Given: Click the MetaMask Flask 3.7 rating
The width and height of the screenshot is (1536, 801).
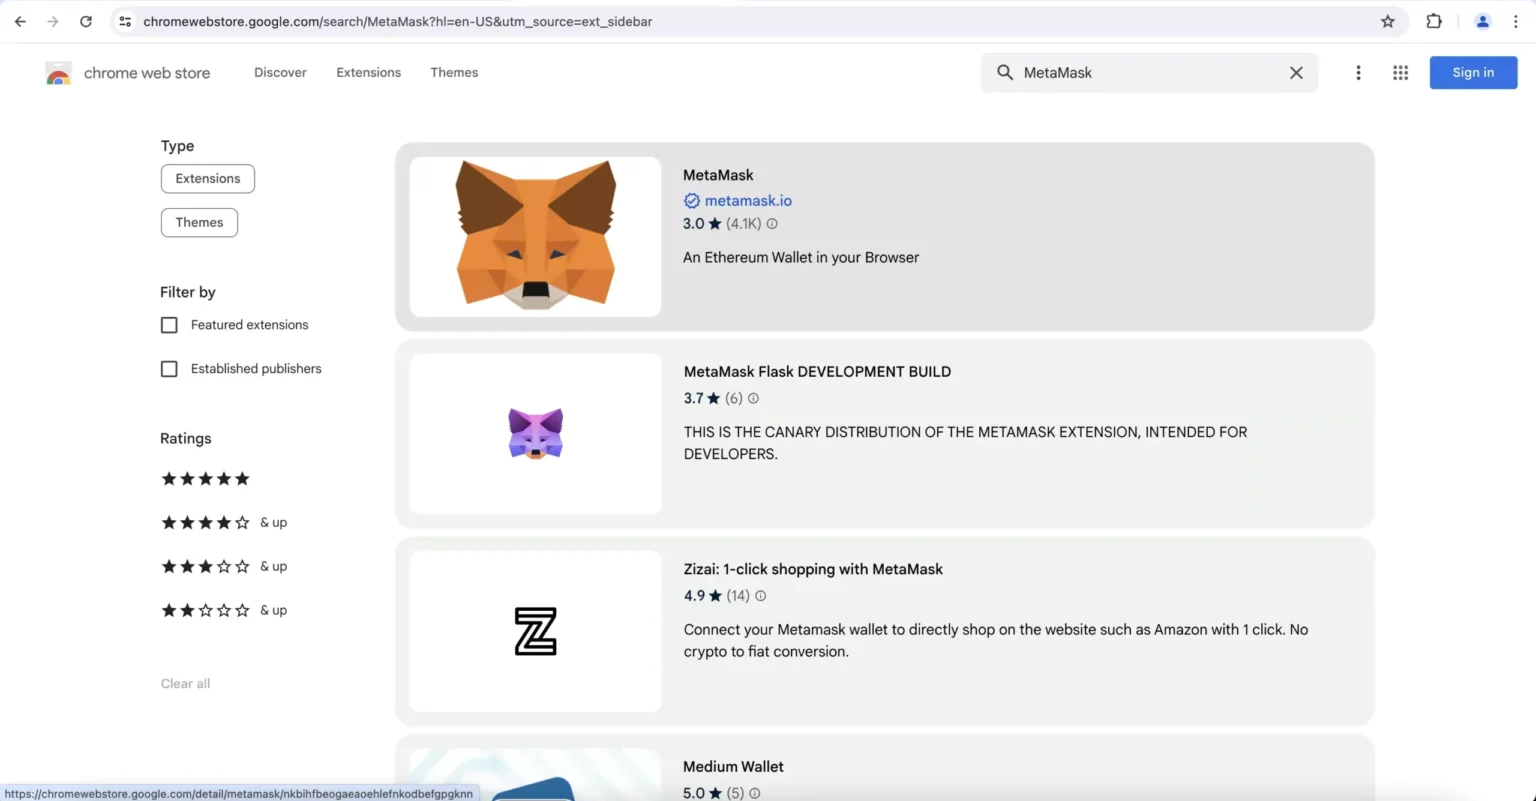Looking at the screenshot, I should coord(703,398).
